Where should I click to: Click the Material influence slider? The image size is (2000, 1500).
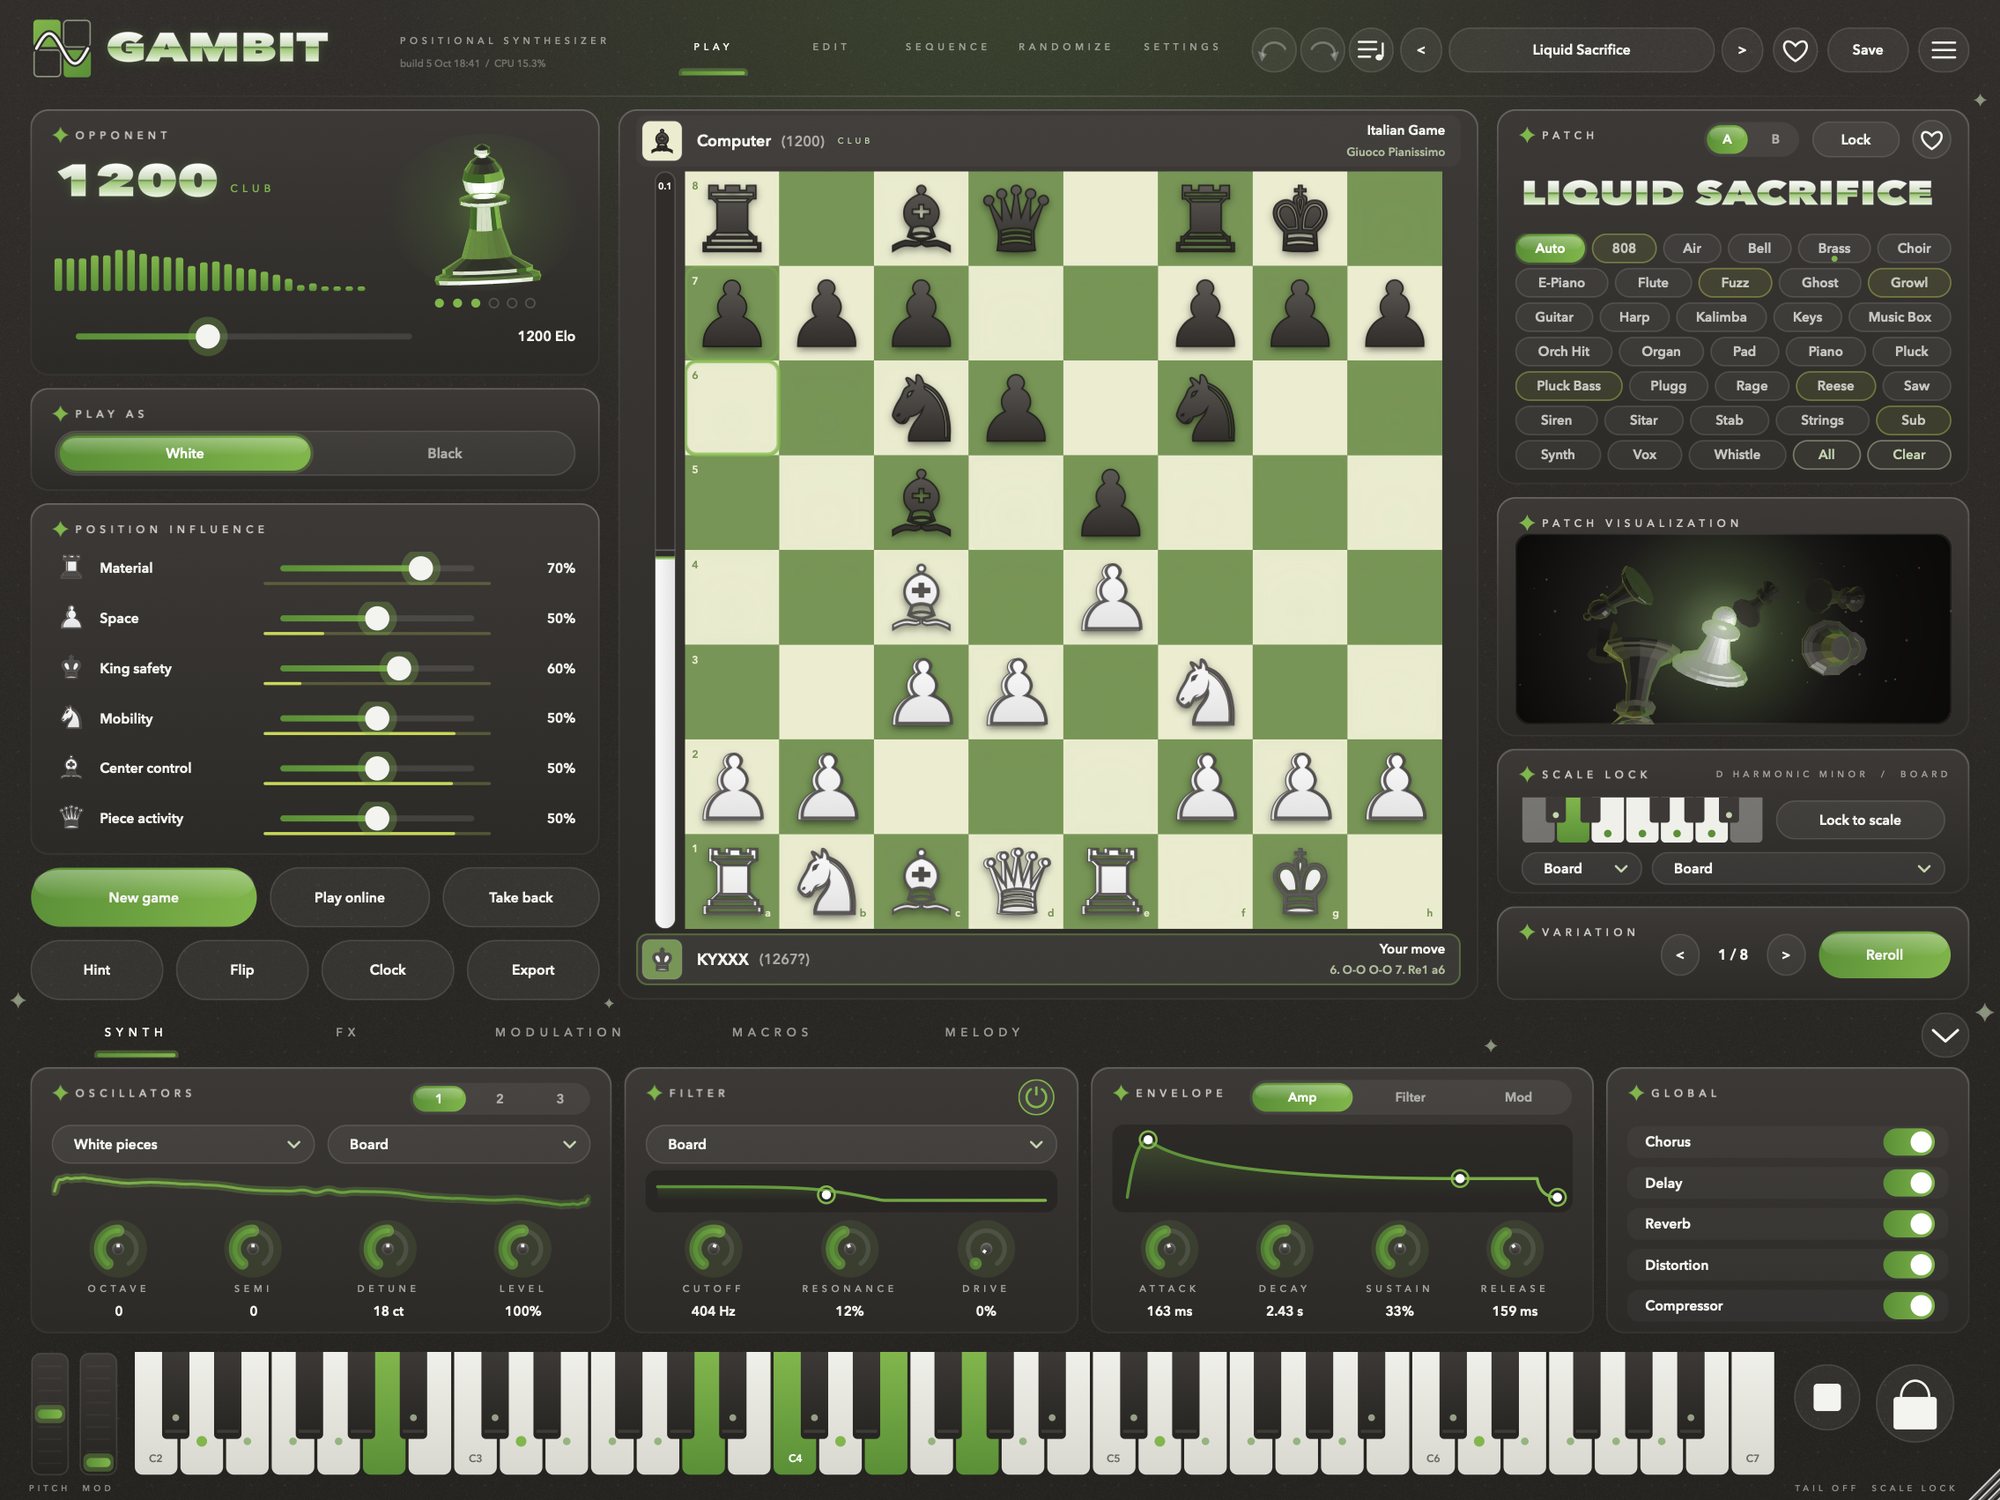377,568
